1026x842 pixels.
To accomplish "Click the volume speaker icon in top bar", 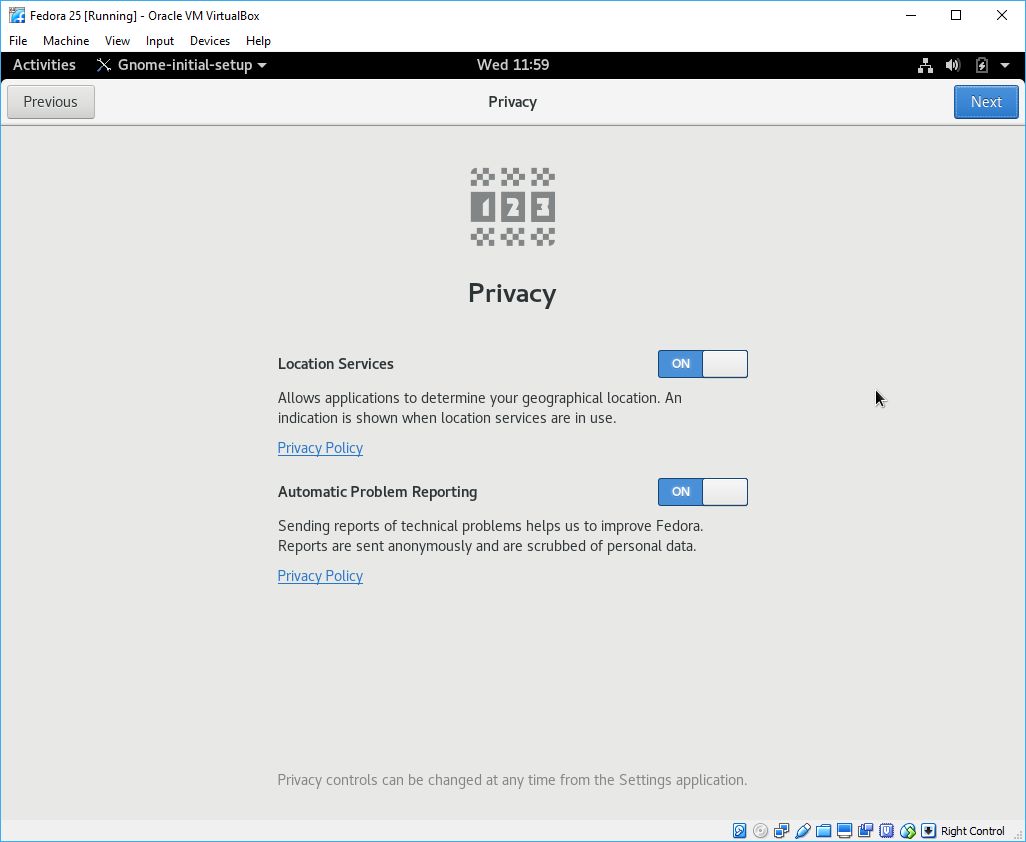I will (x=953, y=65).
